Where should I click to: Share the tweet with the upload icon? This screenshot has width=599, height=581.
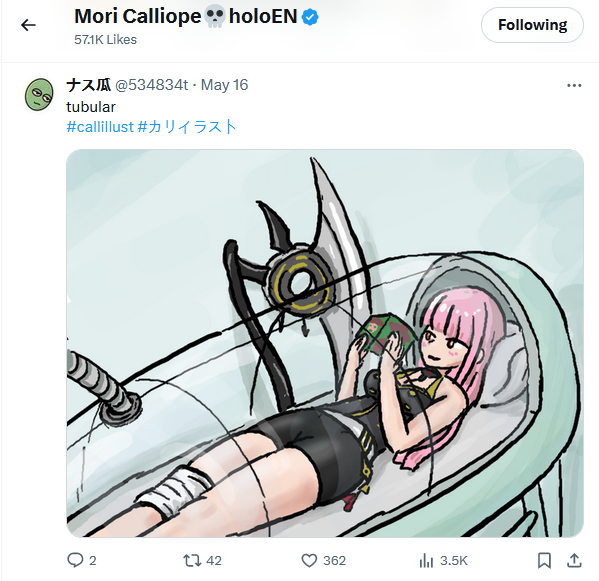(574, 560)
